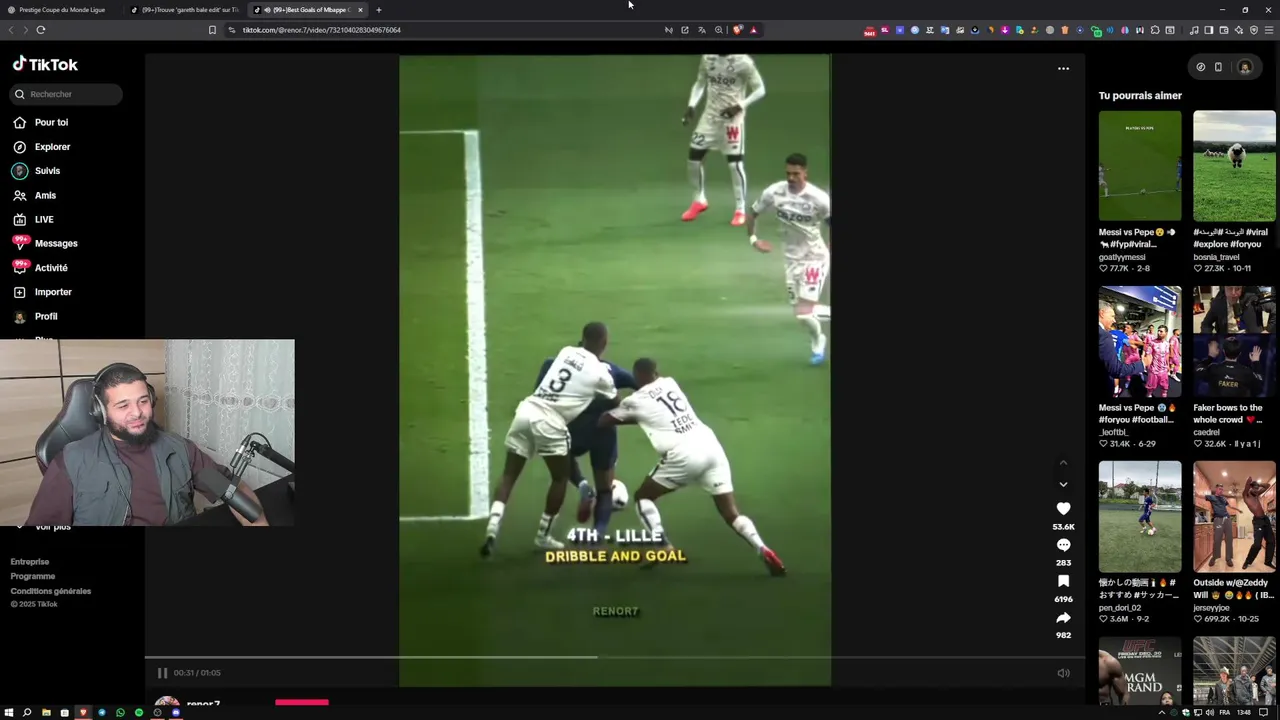Image resolution: width=1280 pixels, height=720 pixels.
Task: Open Windows taskbar search
Action: pyautogui.click(x=27, y=712)
